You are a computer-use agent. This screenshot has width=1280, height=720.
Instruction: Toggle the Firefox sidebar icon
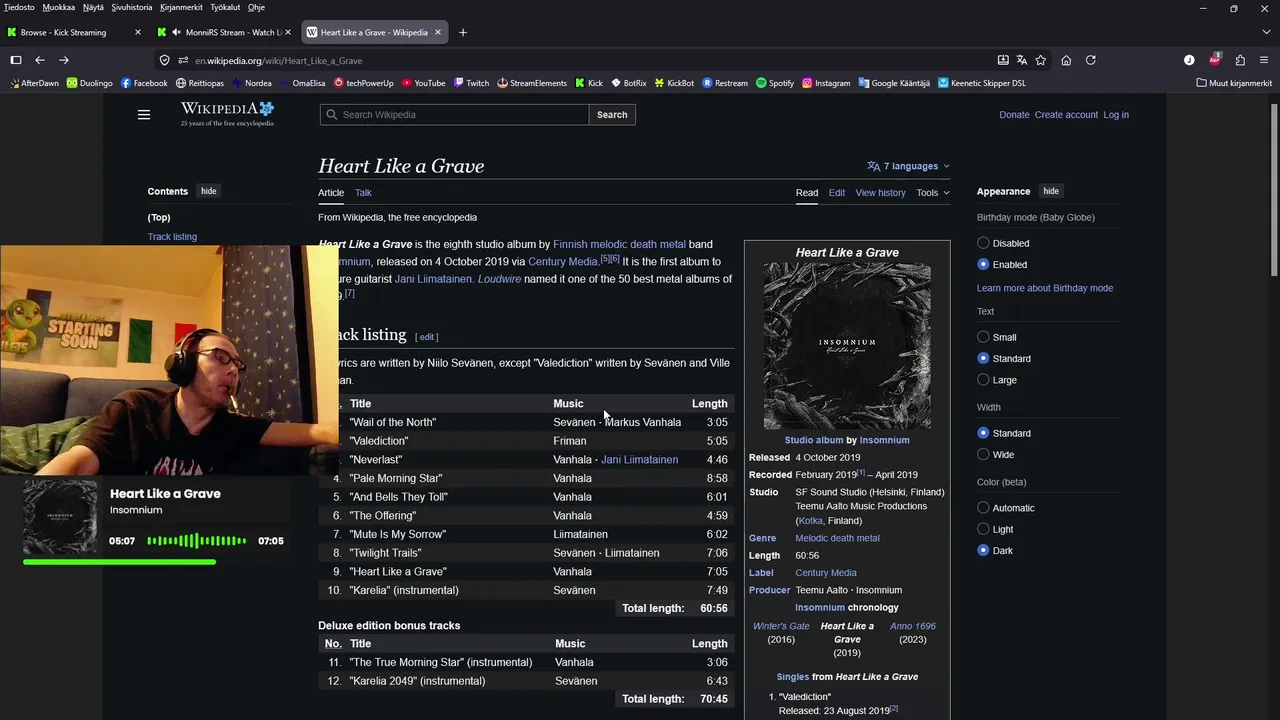pos(16,60)
